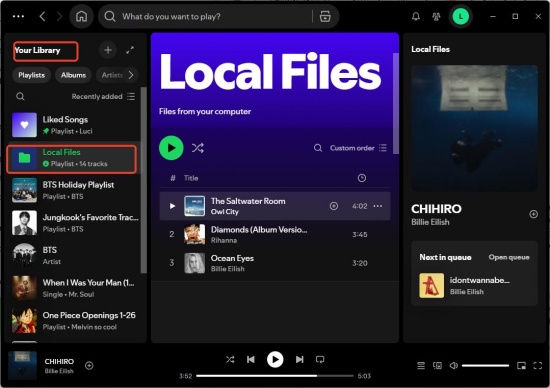Screen dimensions: 550x388
Task: Sort by the duration clock column
Action: pos(362,178)
